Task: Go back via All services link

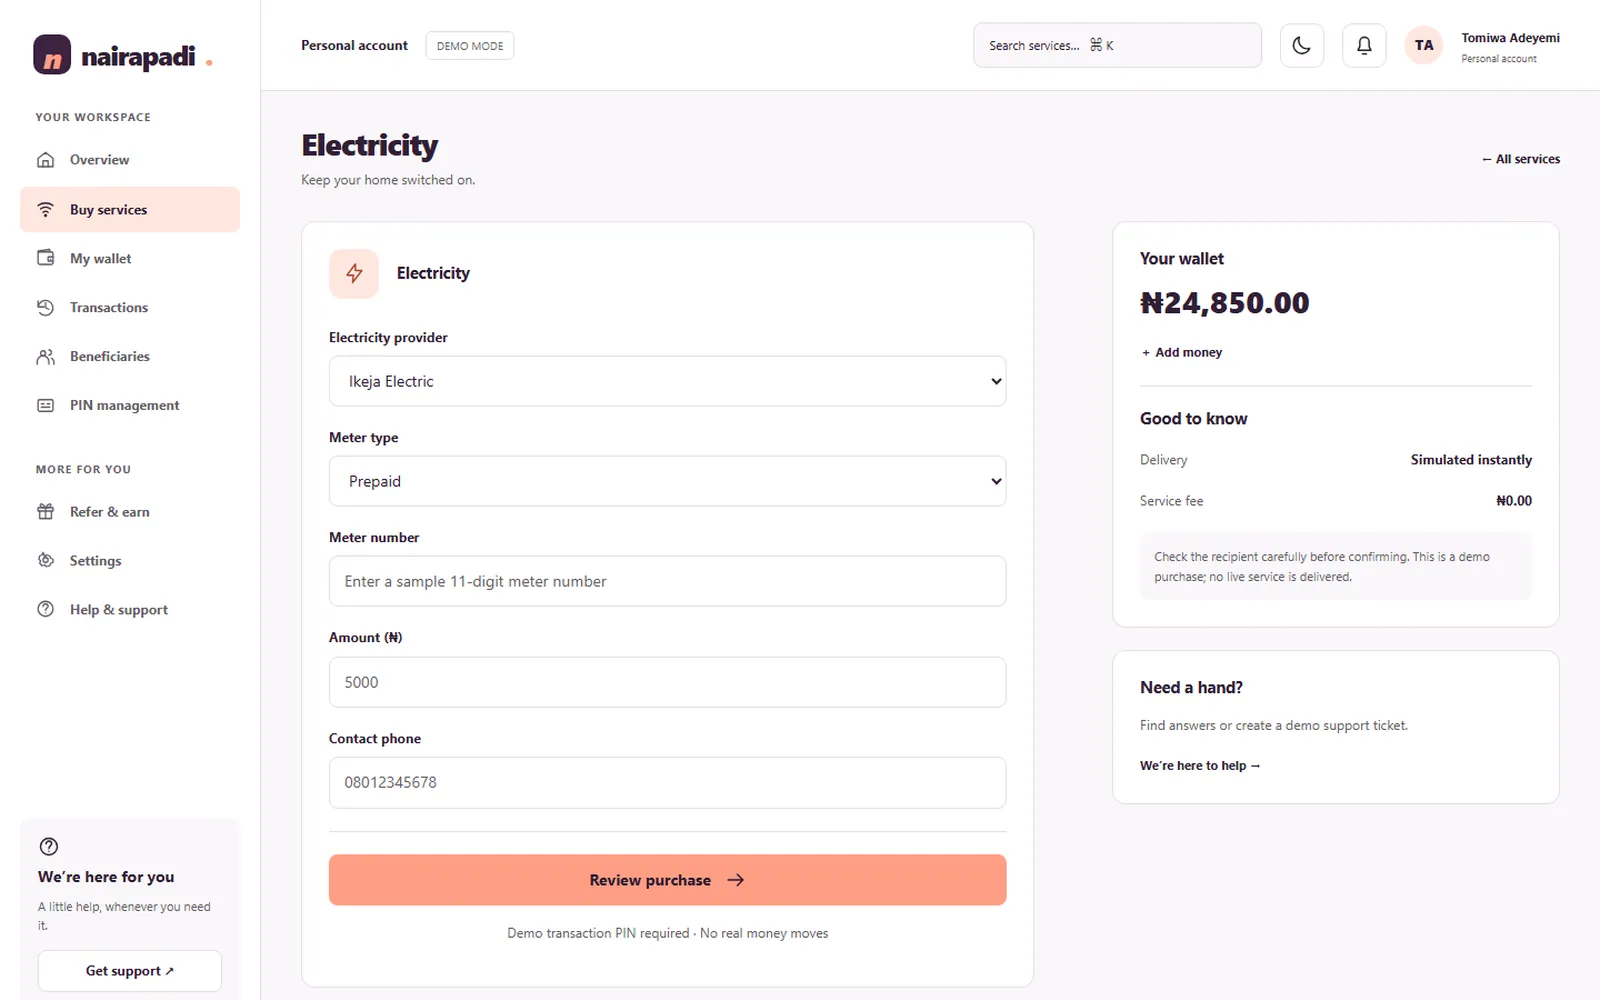Action: click(x=1520, y=159)
